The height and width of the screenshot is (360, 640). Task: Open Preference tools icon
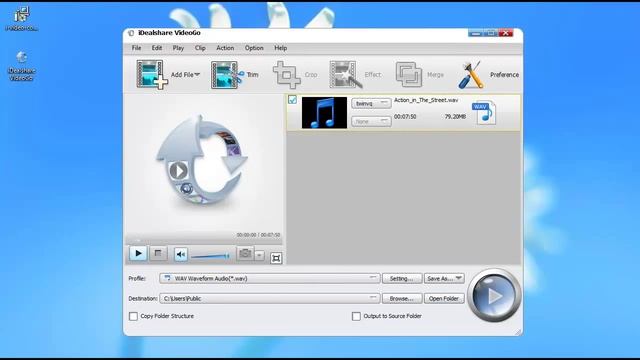(471, 75)
